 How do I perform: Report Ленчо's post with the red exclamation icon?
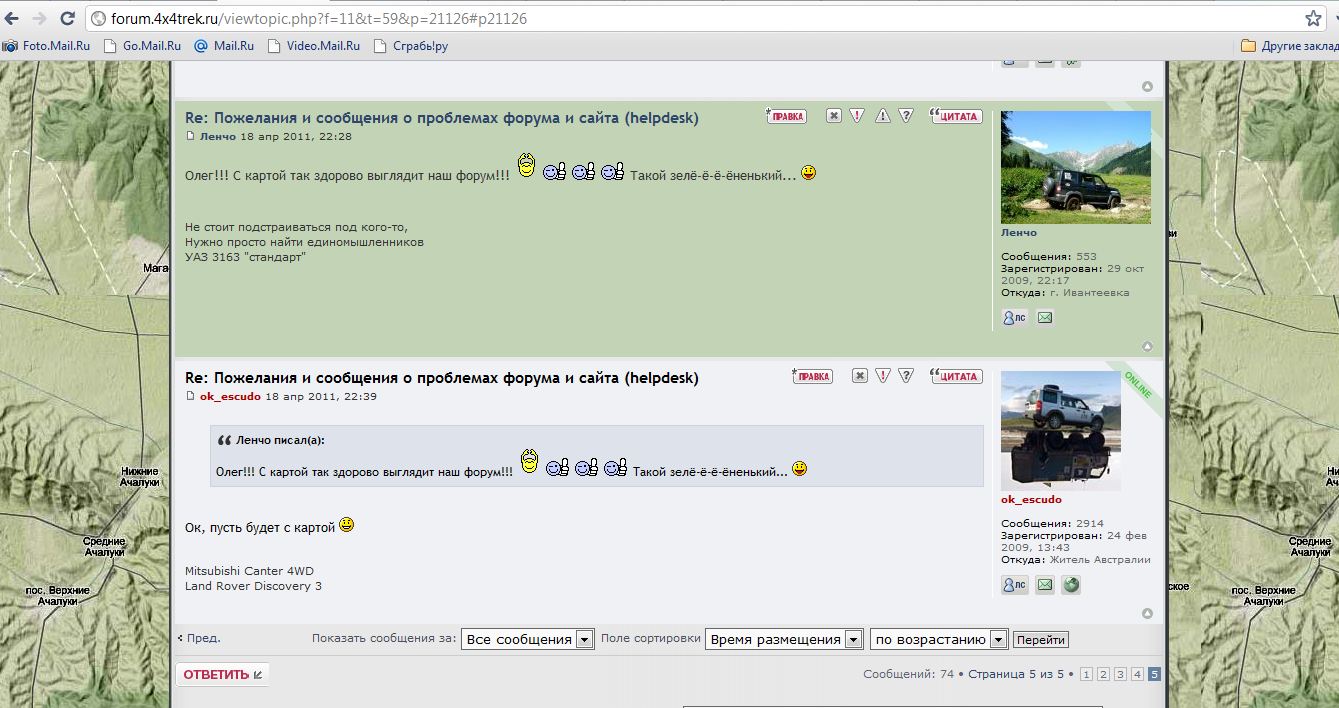pos(857,116)
